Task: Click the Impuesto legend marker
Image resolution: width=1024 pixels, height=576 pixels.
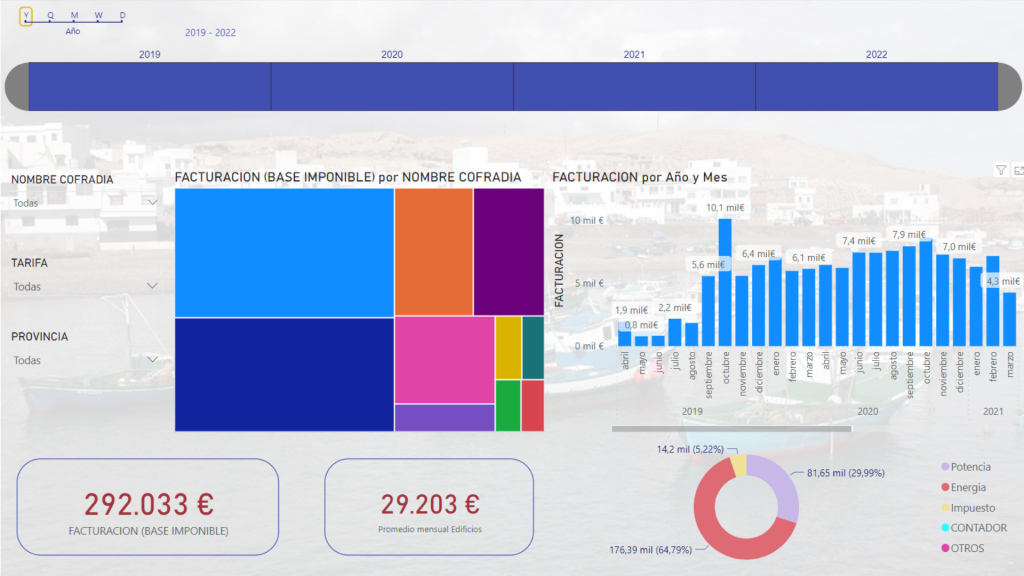Action: 945,508
